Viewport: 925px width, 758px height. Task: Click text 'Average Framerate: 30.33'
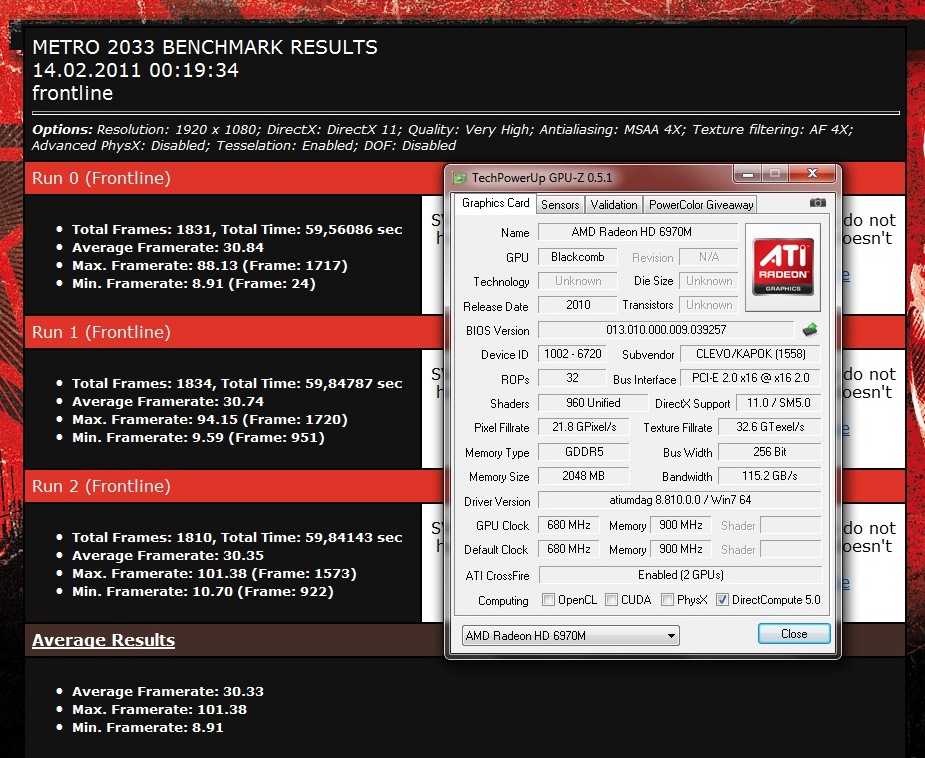tap(168, 691)
